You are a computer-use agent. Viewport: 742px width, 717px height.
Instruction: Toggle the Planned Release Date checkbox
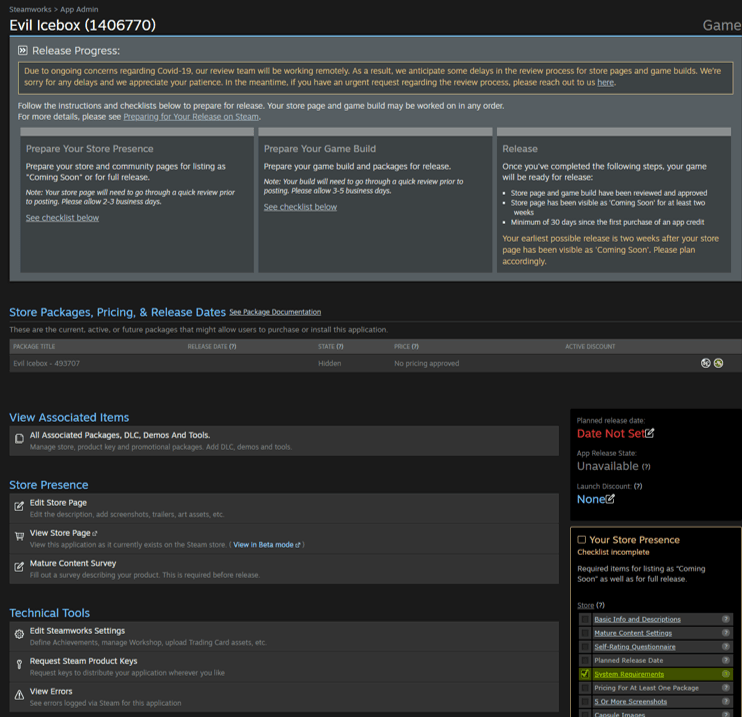pos(585,660)
